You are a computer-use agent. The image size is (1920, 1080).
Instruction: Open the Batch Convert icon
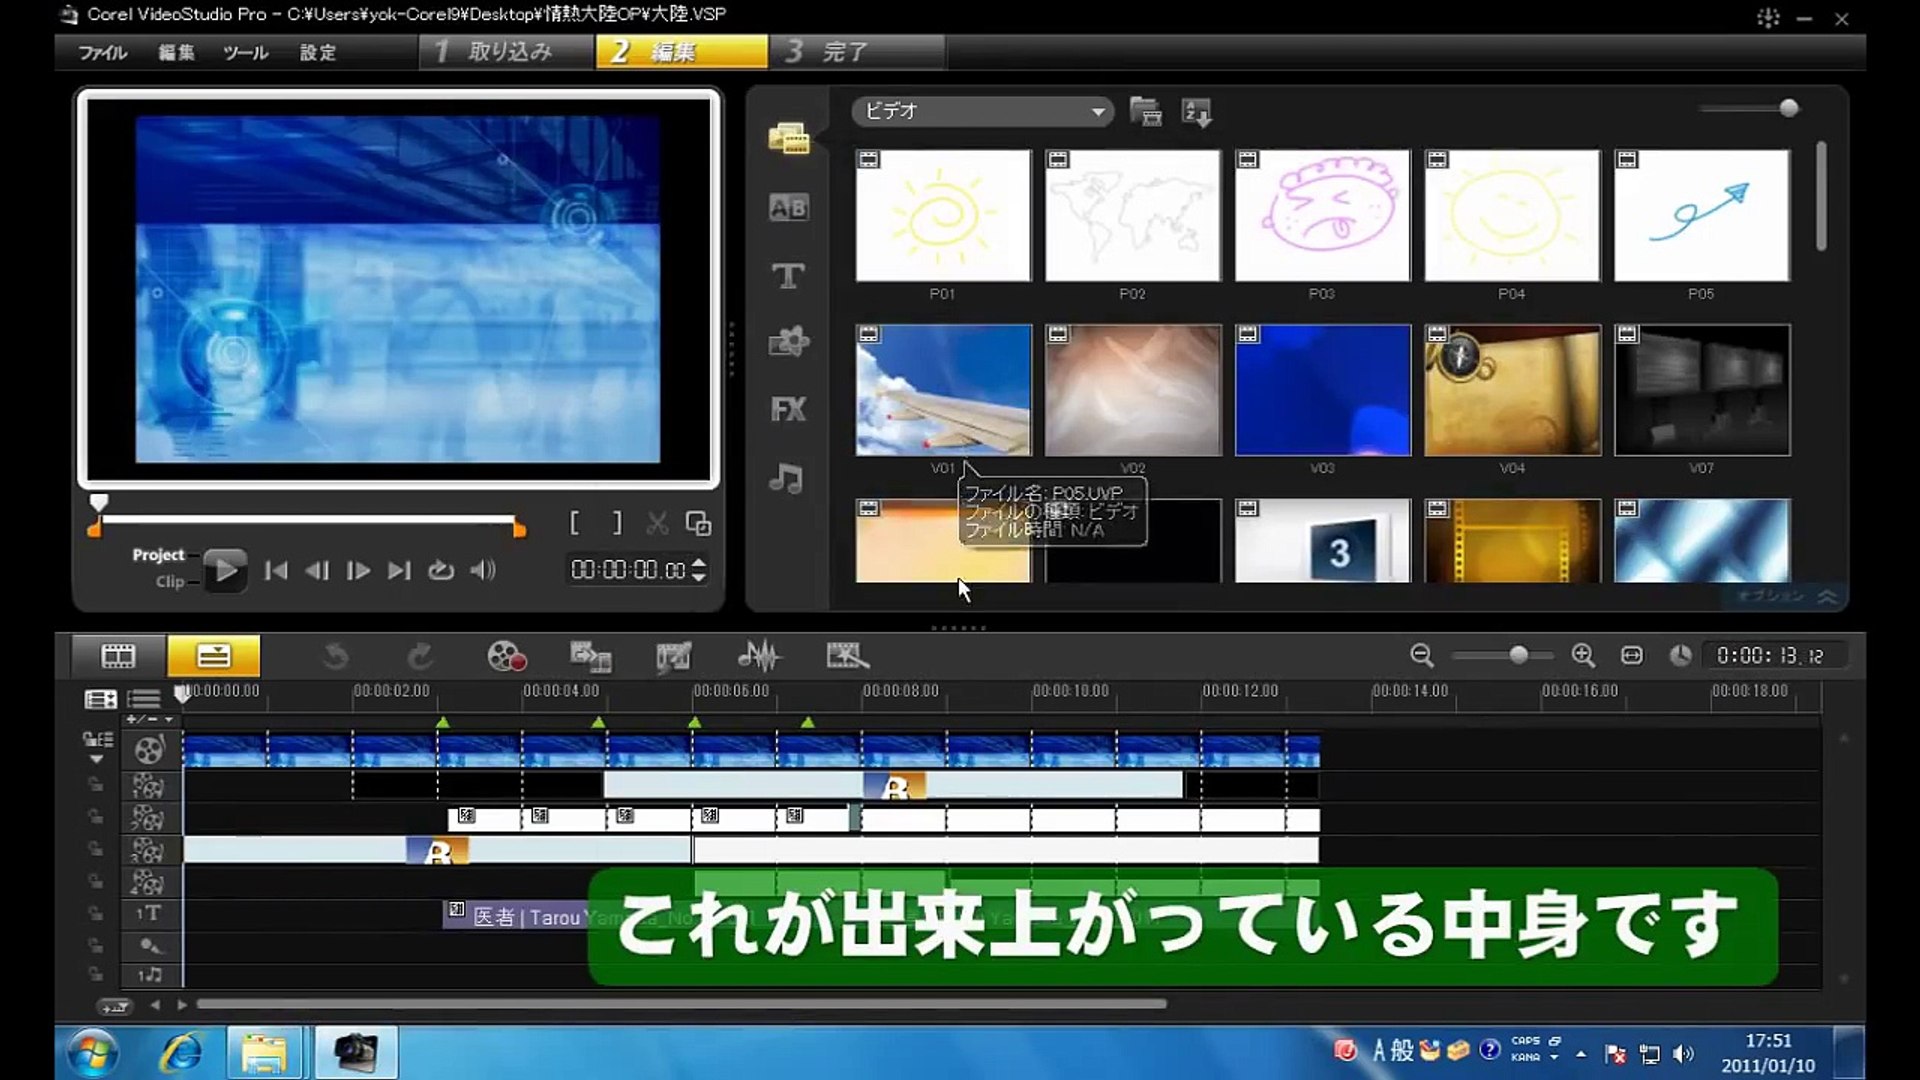click(x=590, y=656)
